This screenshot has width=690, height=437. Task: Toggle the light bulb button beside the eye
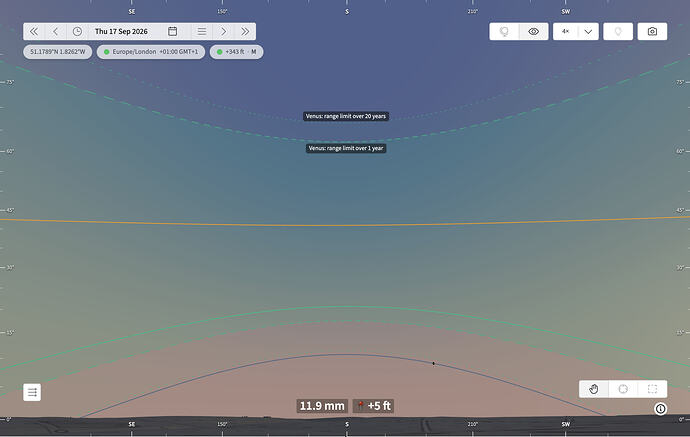504,32
